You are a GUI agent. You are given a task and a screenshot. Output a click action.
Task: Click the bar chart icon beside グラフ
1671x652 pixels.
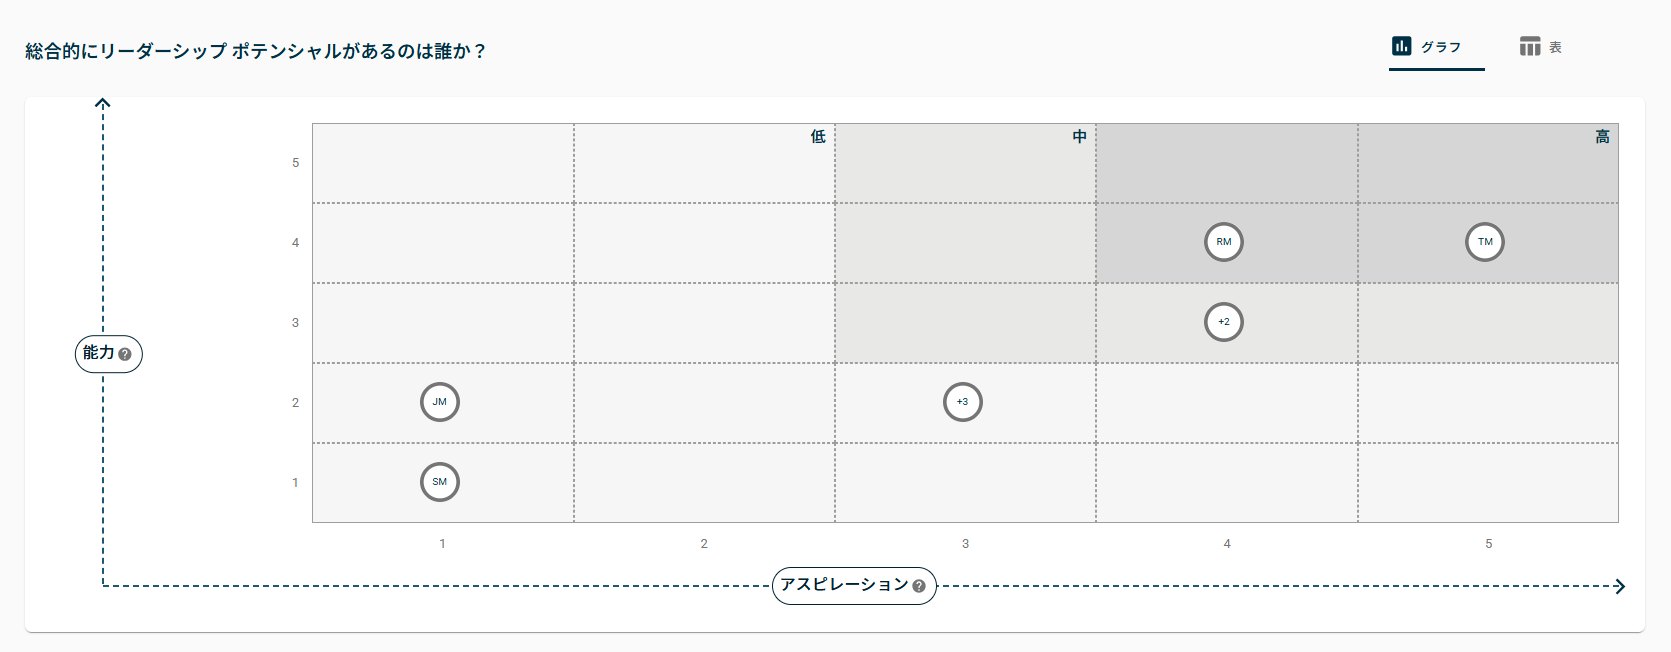[x=1400, y=45]
